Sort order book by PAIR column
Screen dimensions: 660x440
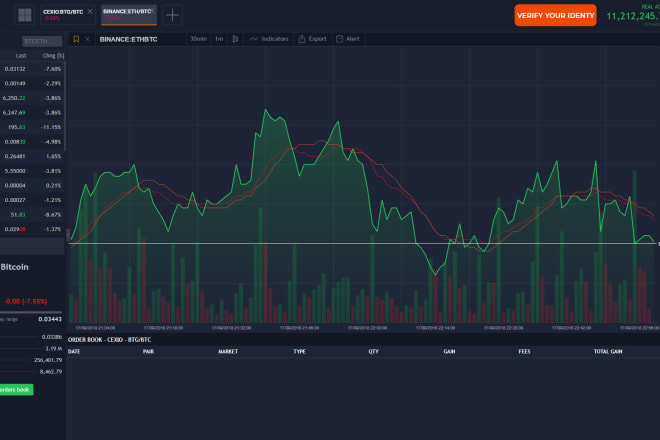pyautogui.click(x=149, y=352)
